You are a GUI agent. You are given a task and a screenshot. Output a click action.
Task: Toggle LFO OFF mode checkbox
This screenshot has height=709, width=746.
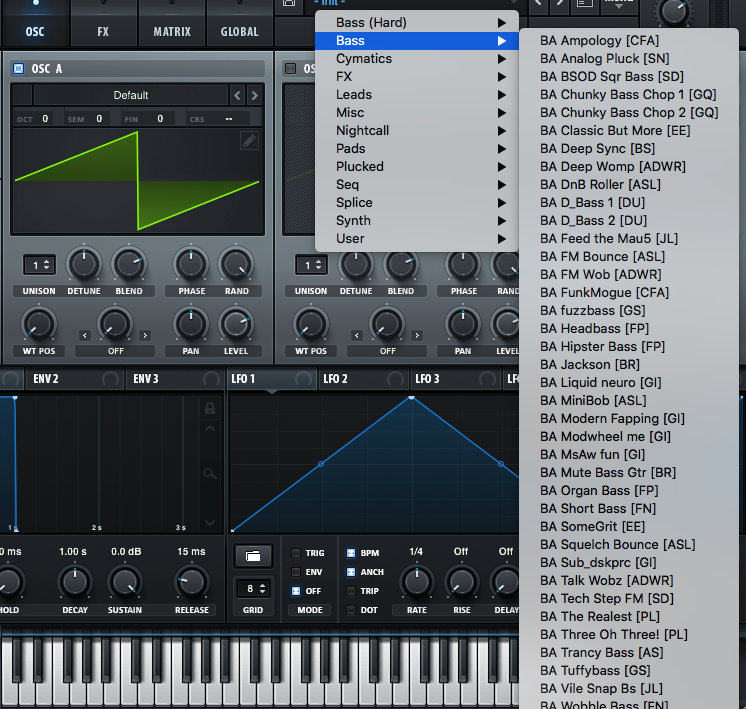point(296,591)
